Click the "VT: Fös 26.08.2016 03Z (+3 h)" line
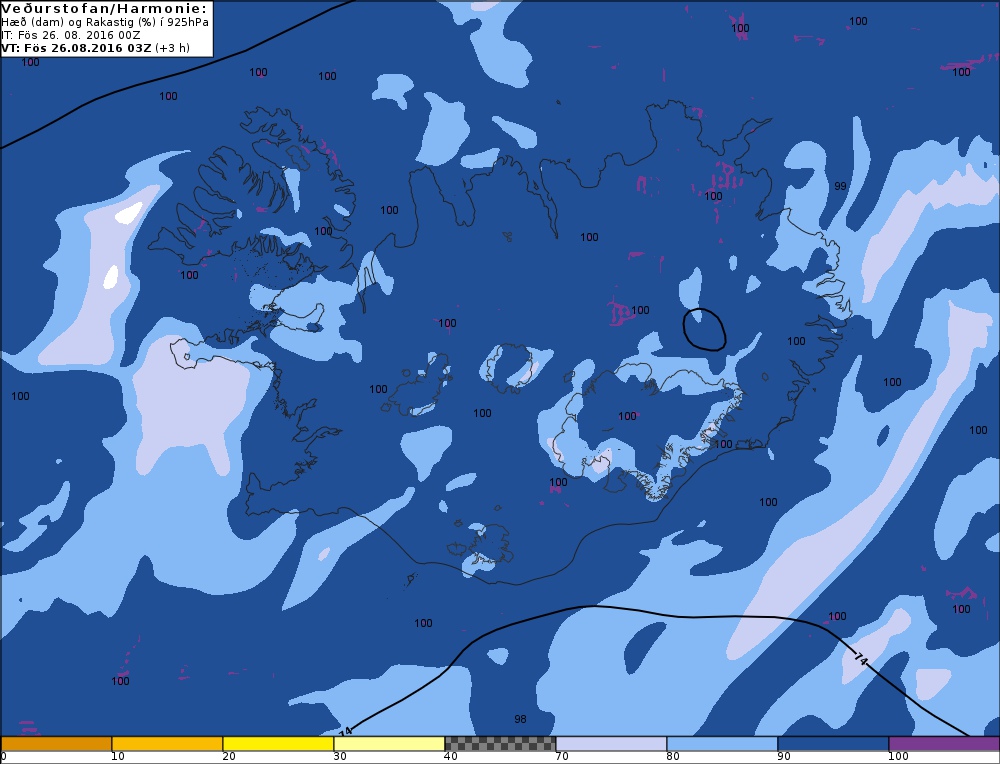 [96, 48]
